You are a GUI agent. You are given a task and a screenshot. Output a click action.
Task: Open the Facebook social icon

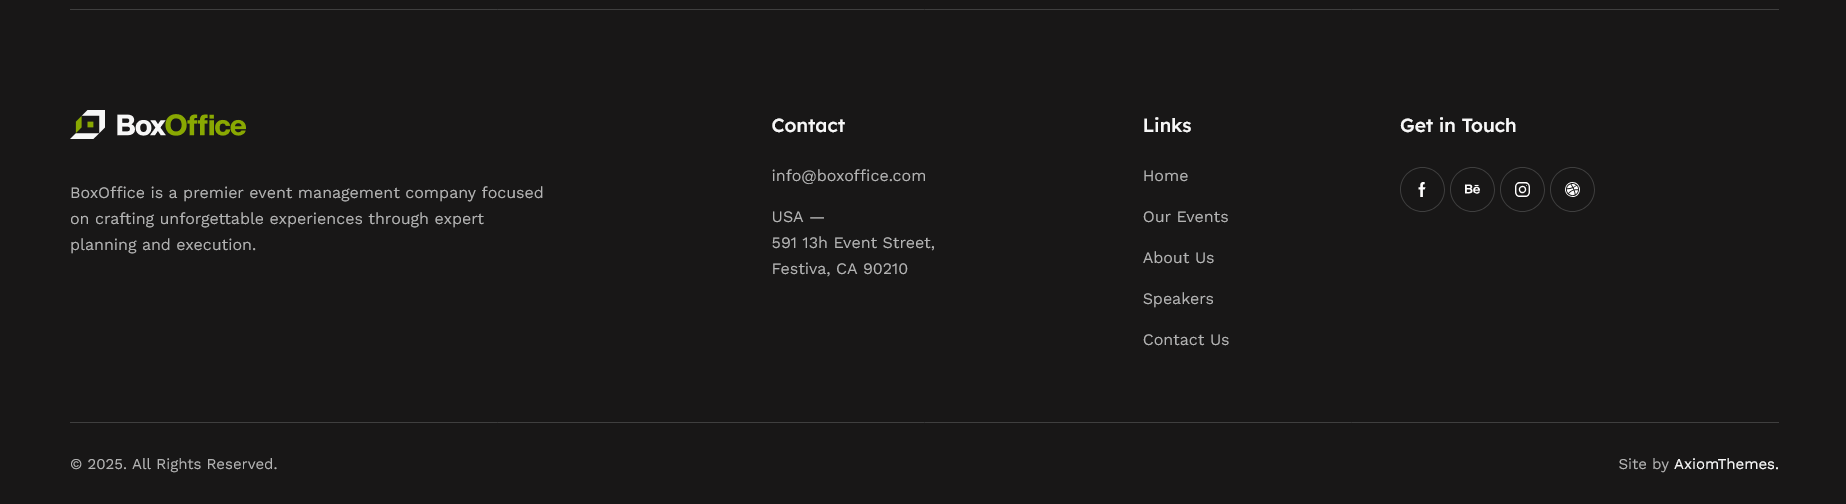tap(1422, 189)
